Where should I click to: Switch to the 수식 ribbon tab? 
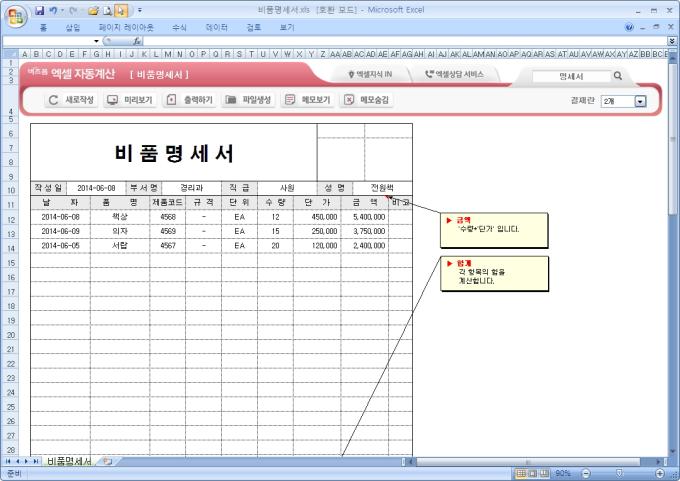click(x=179, y=28)
